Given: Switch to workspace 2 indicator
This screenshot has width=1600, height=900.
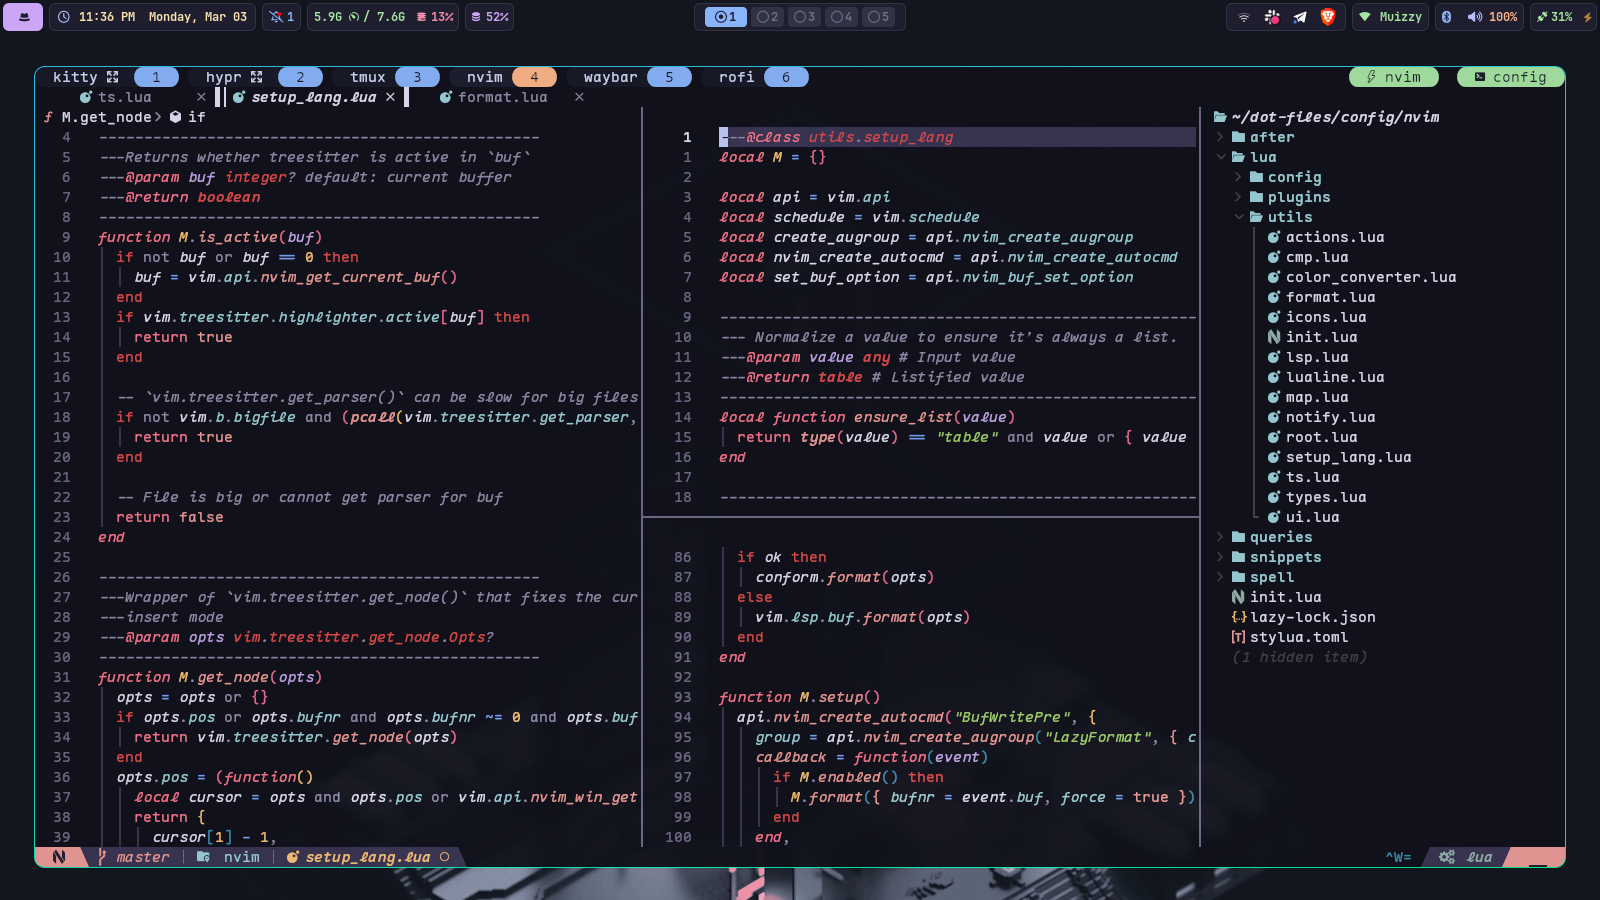Looking at the screenshot, I should (x=768, y=17).
